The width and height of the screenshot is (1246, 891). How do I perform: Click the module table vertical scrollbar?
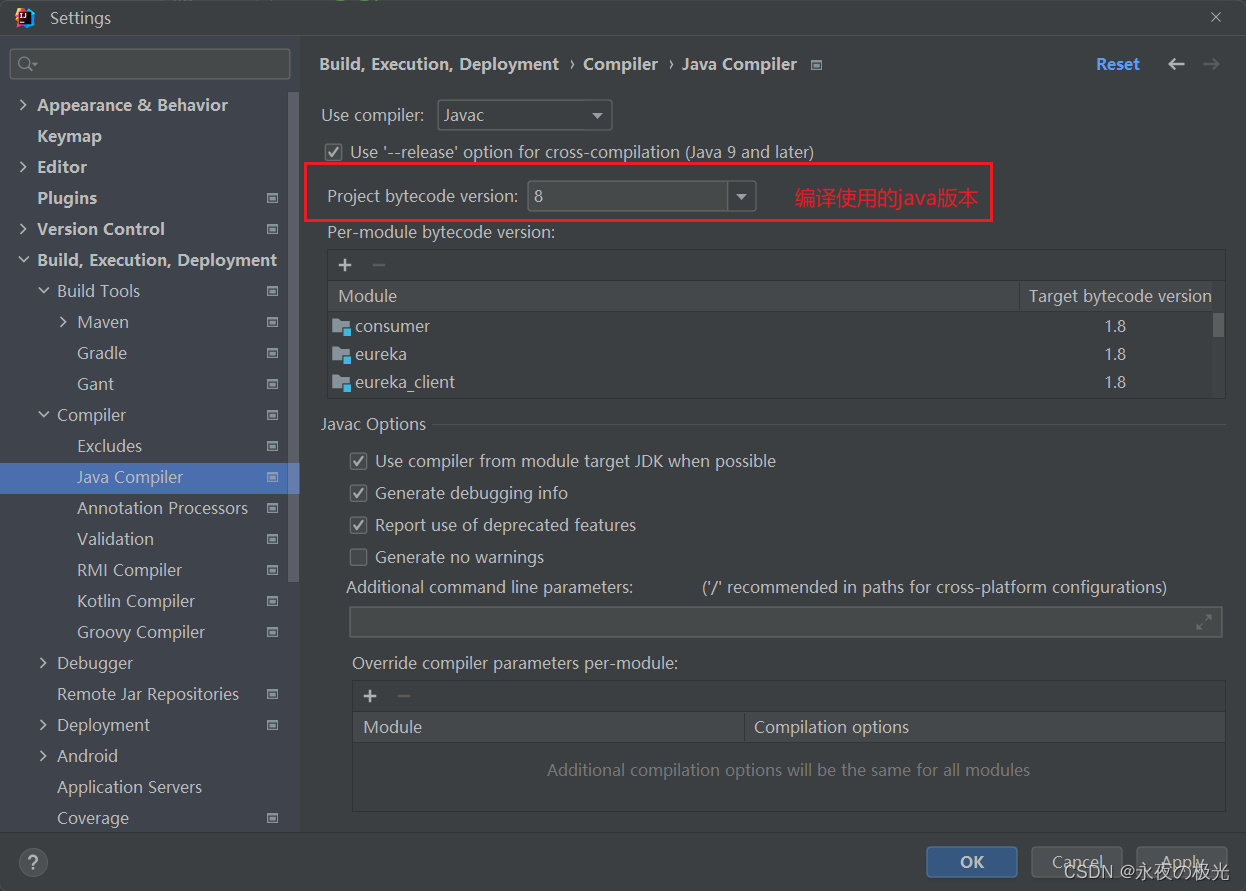[1218, 326]
